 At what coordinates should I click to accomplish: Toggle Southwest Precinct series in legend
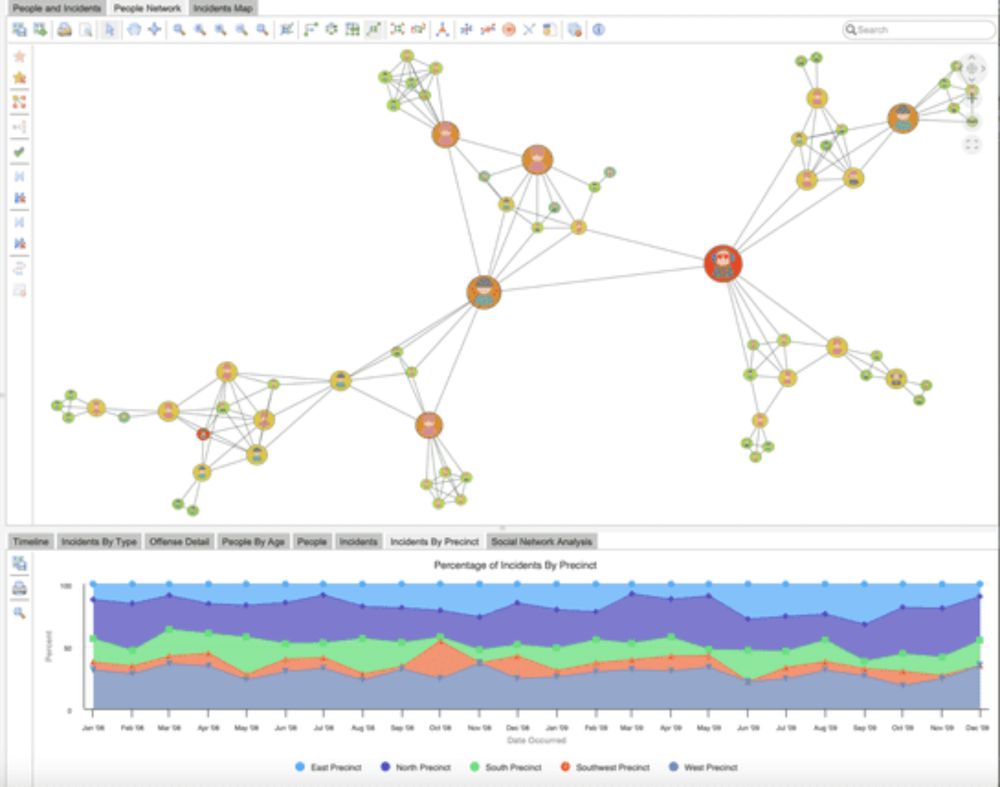(x=605, y=767)
